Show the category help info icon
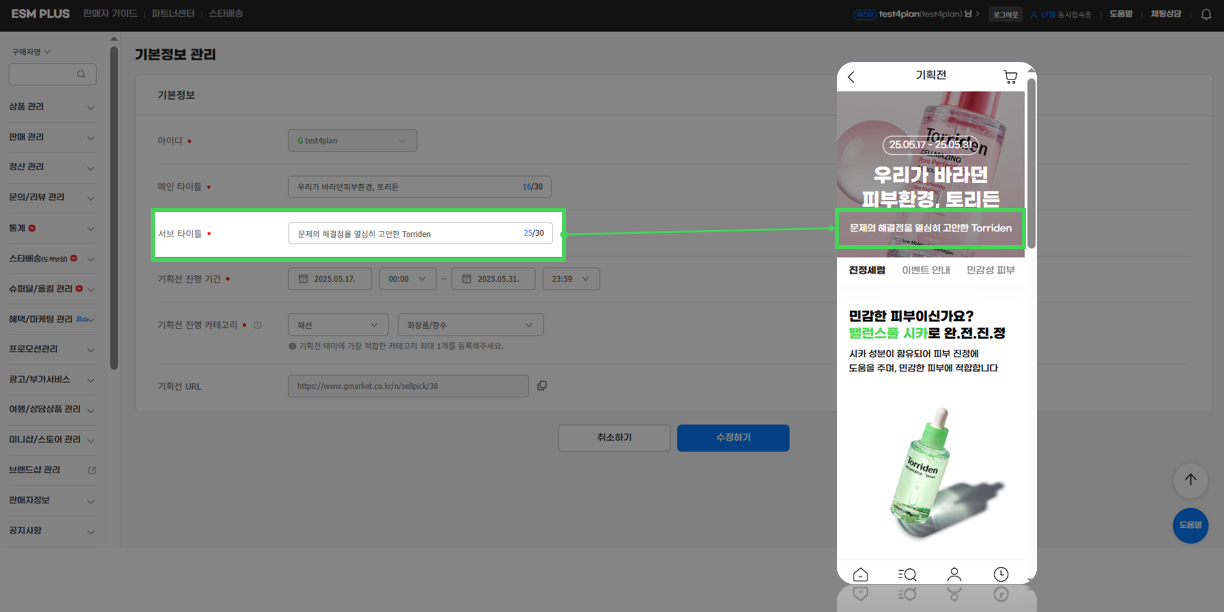This screenshot has height=612, width=1224. click(x=258, y=325)
